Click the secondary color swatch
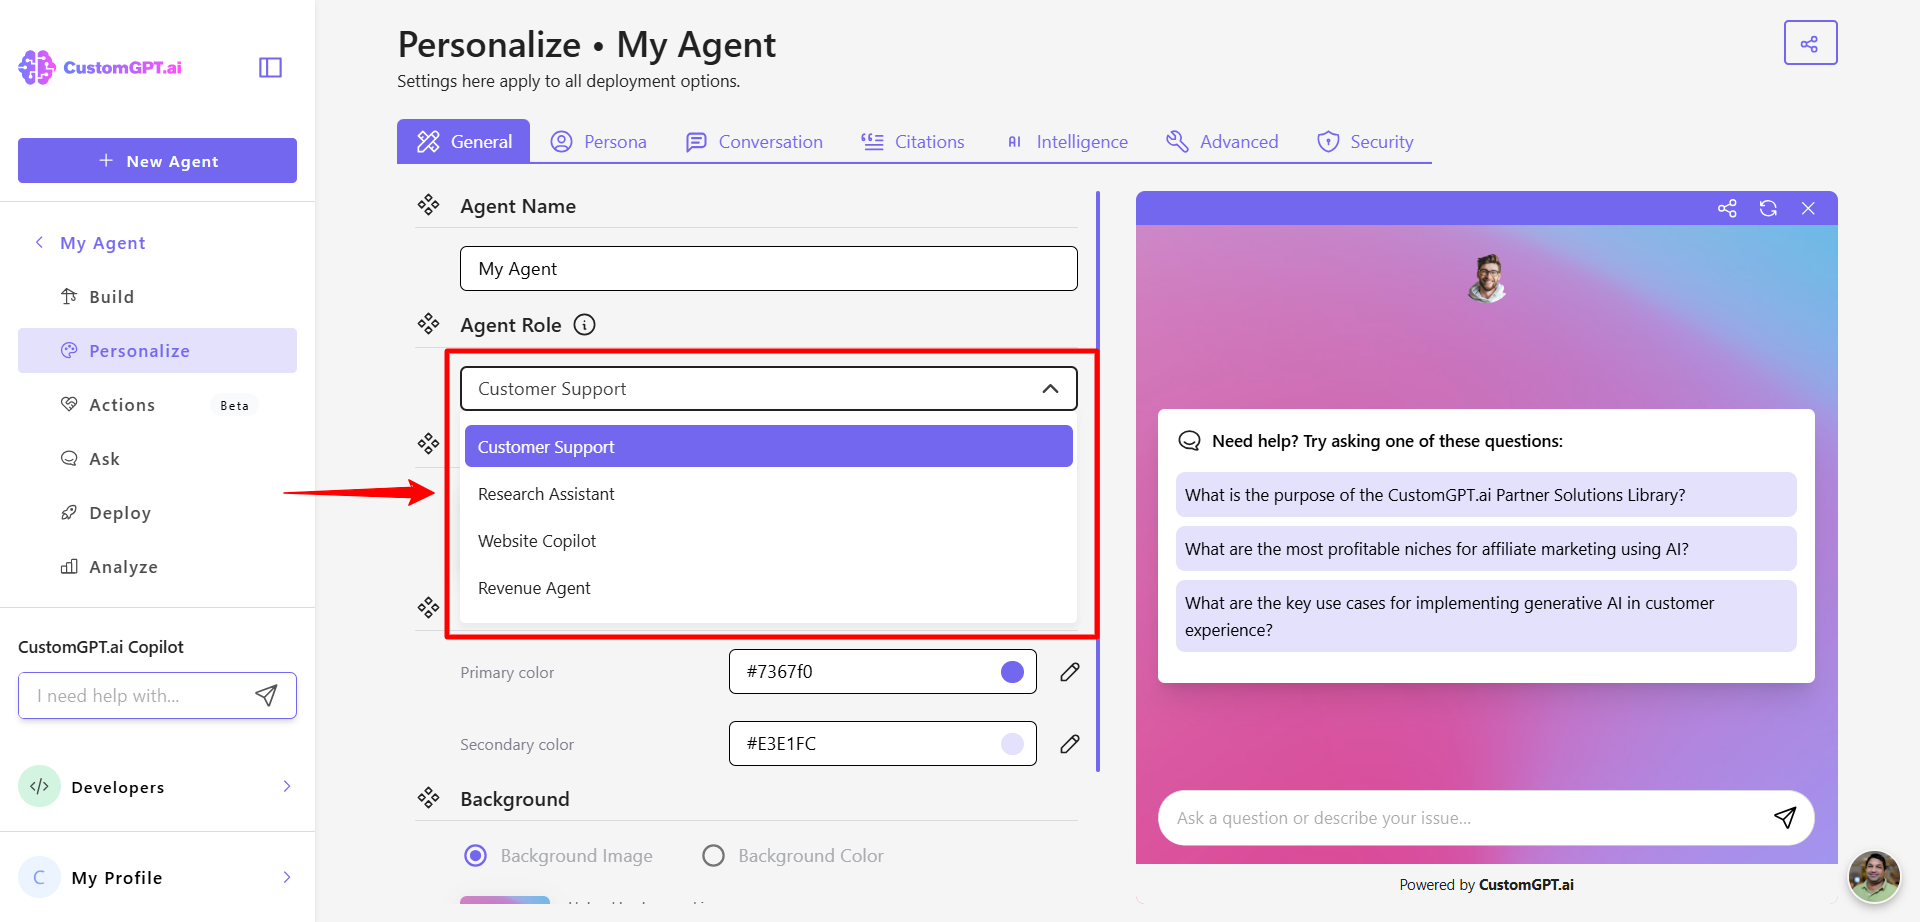Screen dimensions: 1920x922 point(1012,744)
